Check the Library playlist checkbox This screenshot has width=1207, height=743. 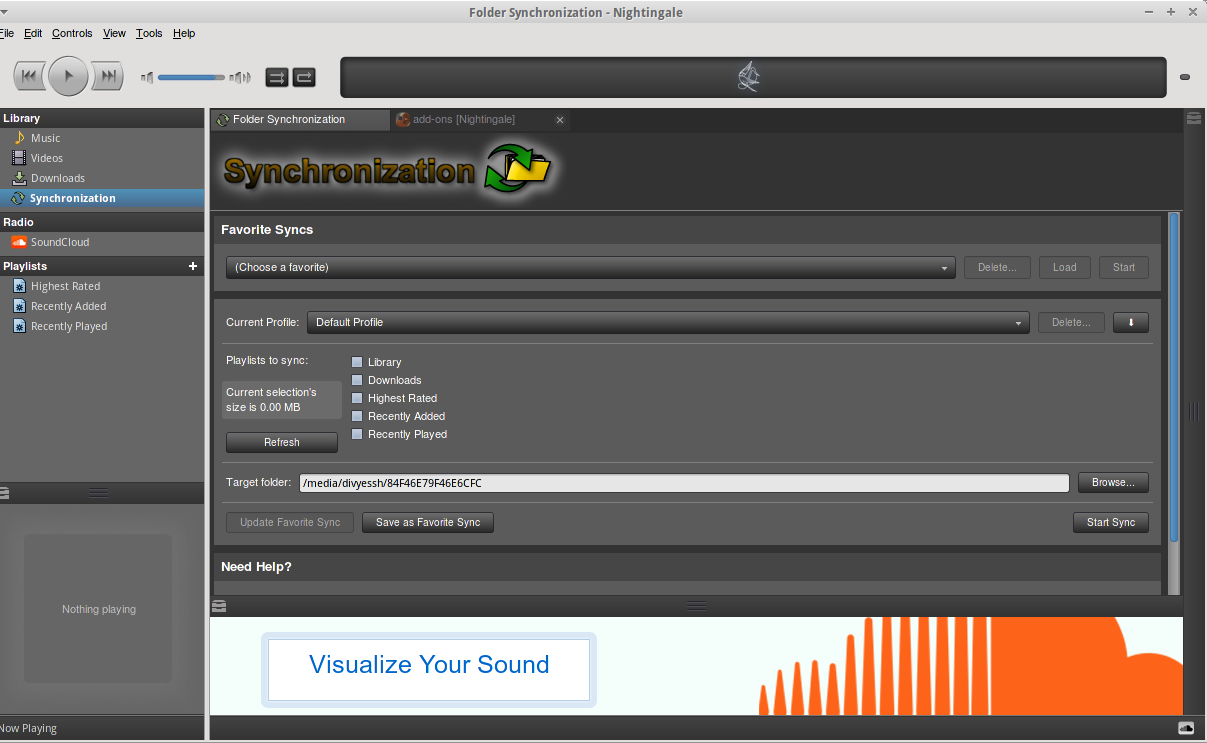pos(357,362)
